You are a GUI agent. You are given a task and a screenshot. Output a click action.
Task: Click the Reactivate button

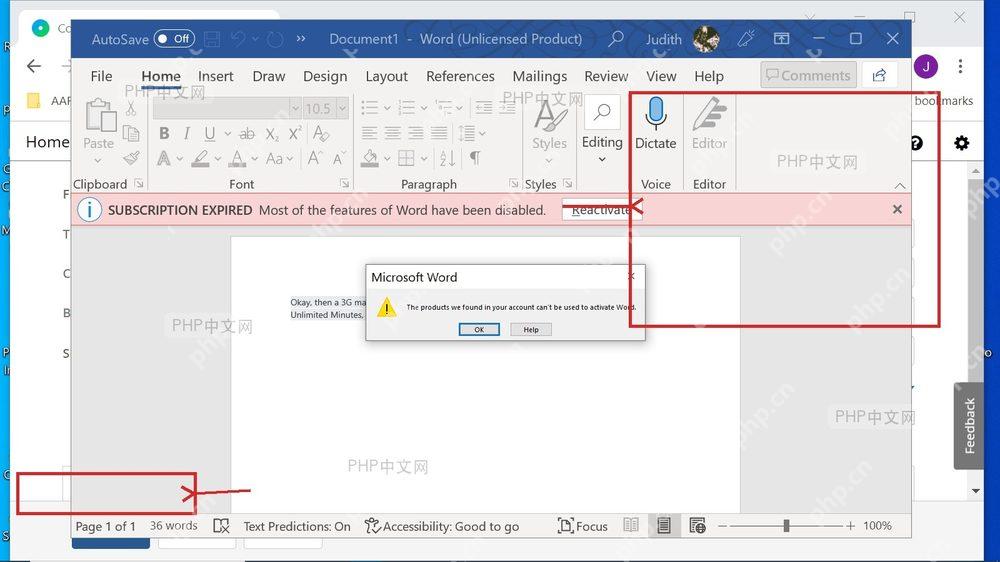coord(601,210)
